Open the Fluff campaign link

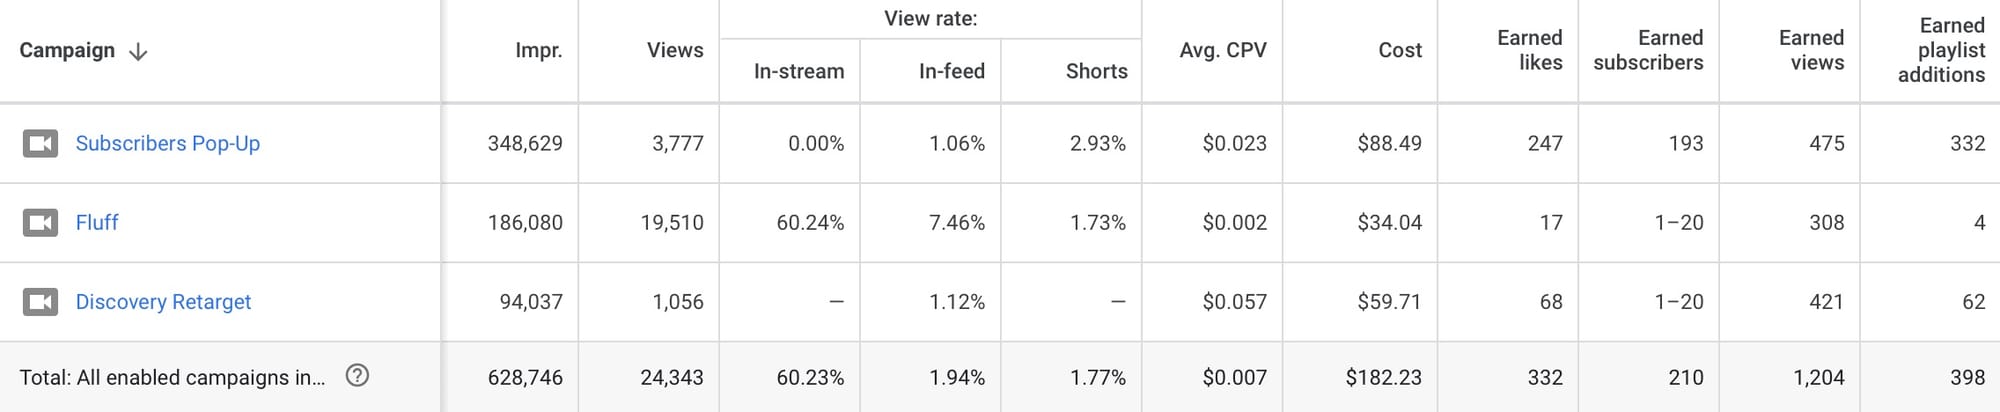pos(97,222)
